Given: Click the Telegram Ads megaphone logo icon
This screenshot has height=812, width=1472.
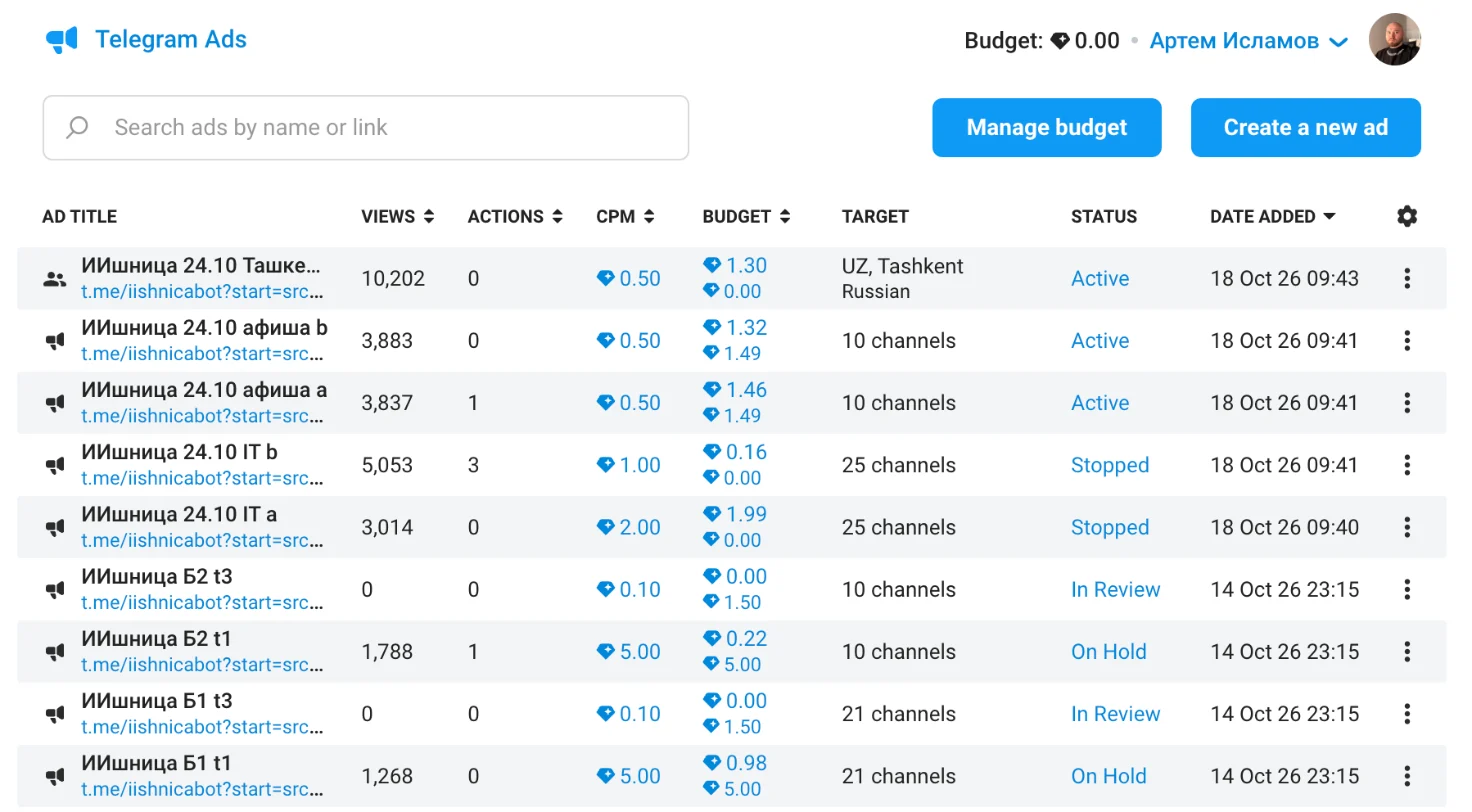Looking at the screenshot, I should coord(61,40).
